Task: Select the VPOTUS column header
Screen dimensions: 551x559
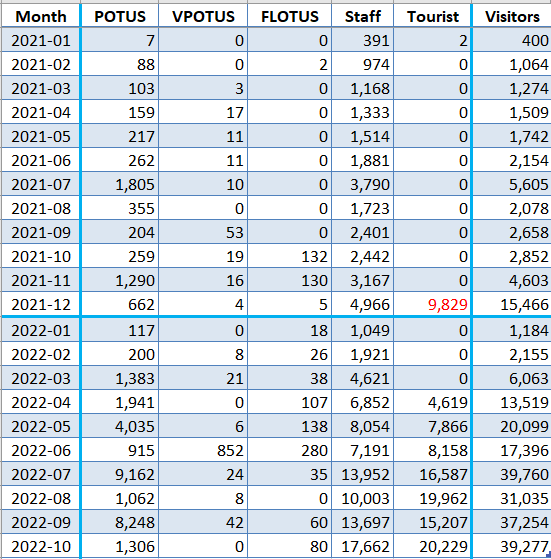Action: (203, 16)
